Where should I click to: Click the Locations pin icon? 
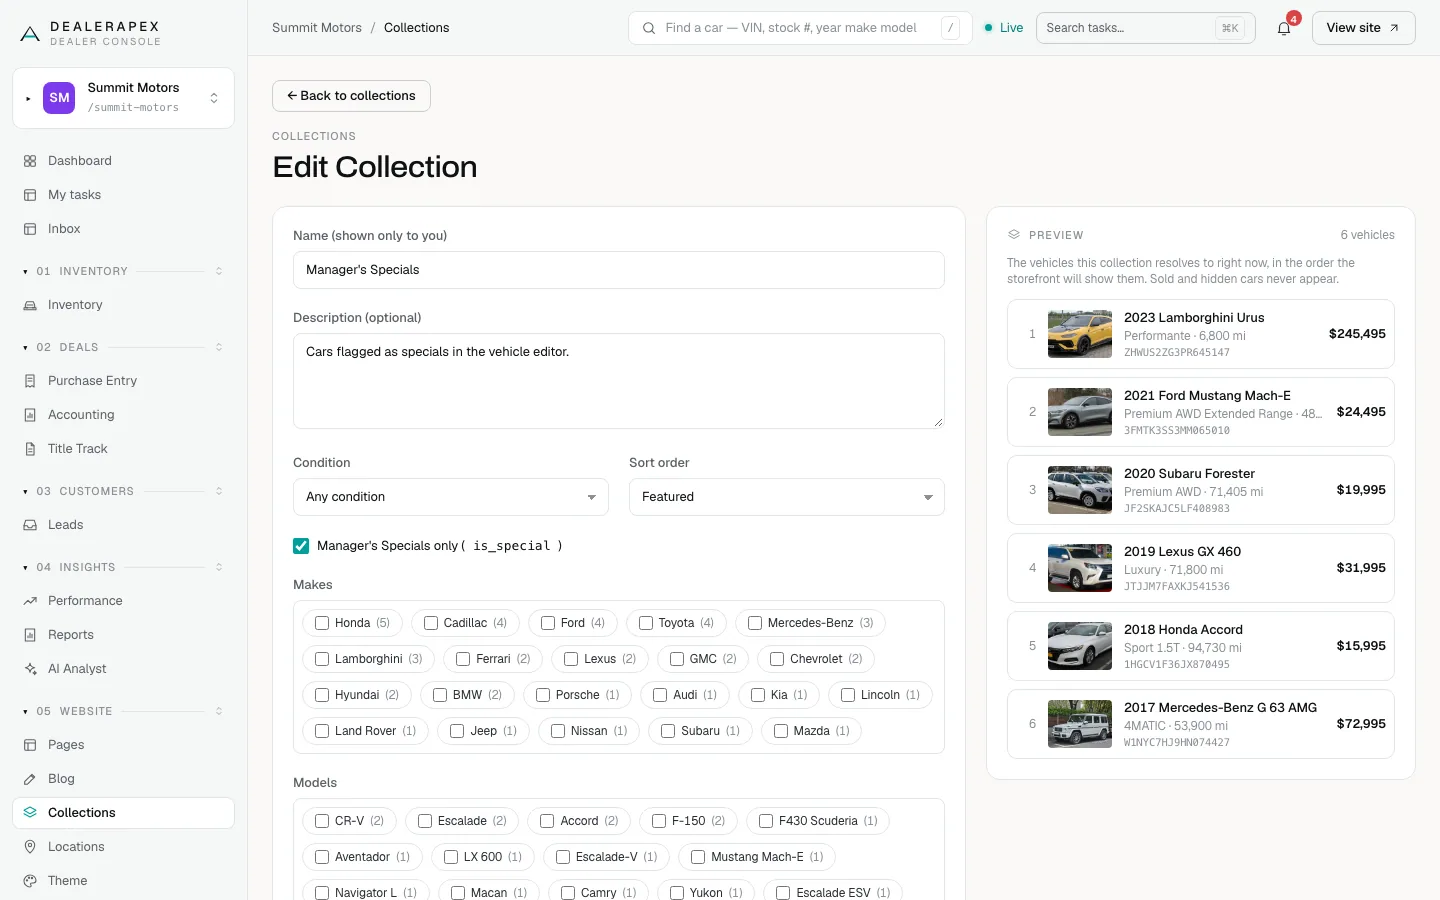tap(30, 847)
